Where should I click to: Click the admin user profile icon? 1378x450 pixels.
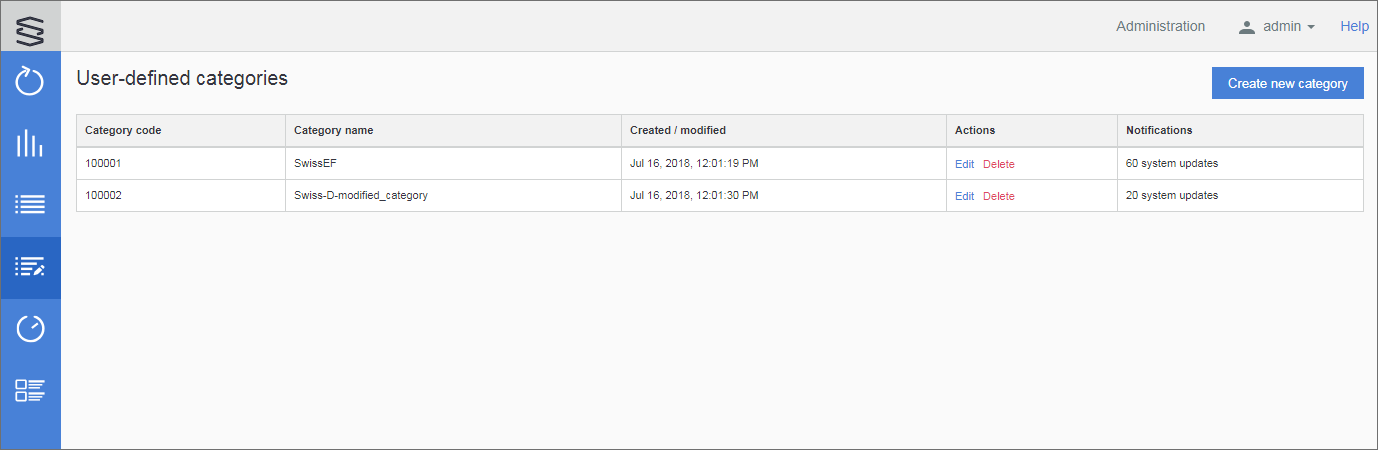tap(1246, 27)
